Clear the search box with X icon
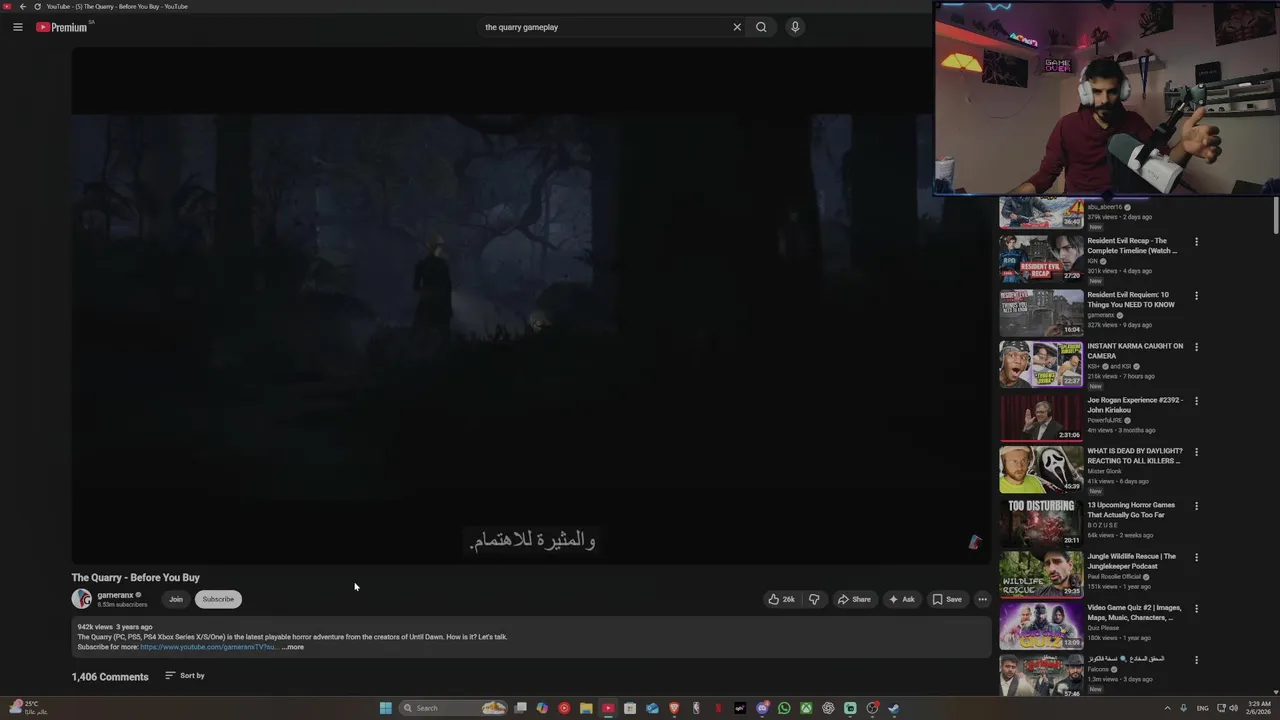 pos(737,27)
